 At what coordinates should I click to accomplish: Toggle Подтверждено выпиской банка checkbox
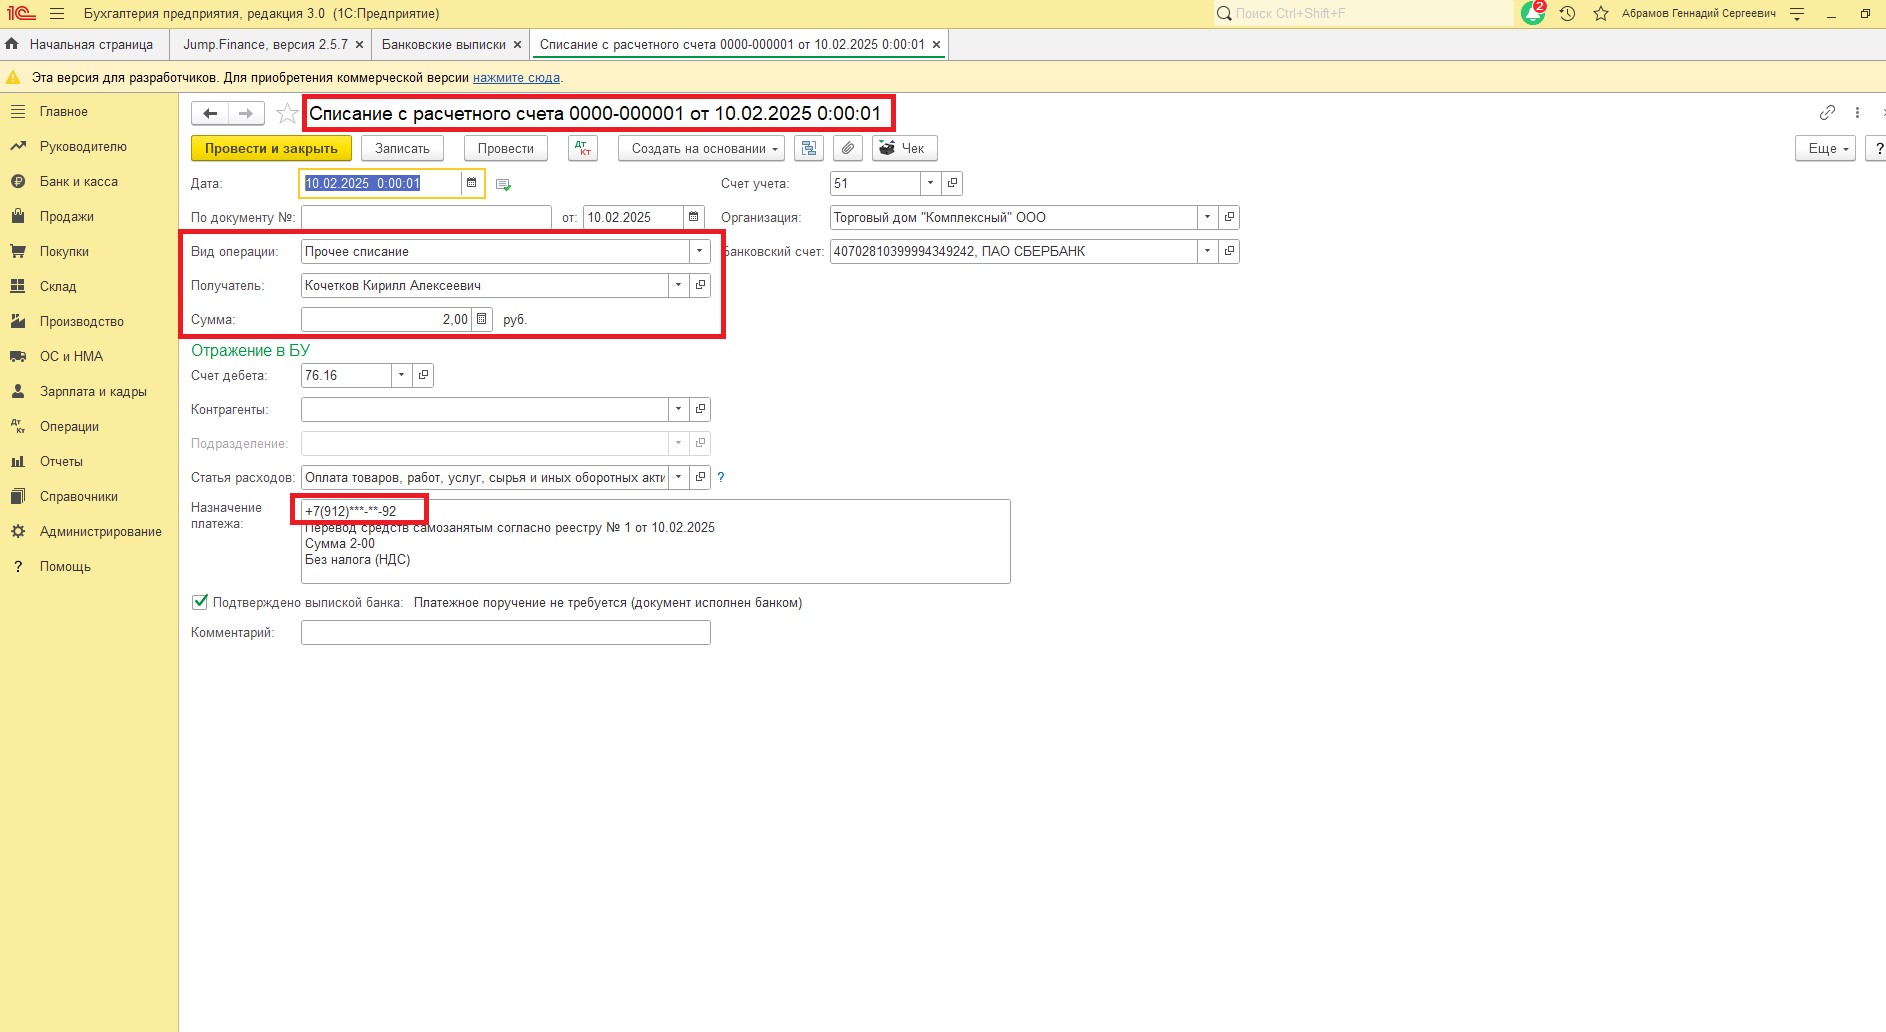click(200, 602)
